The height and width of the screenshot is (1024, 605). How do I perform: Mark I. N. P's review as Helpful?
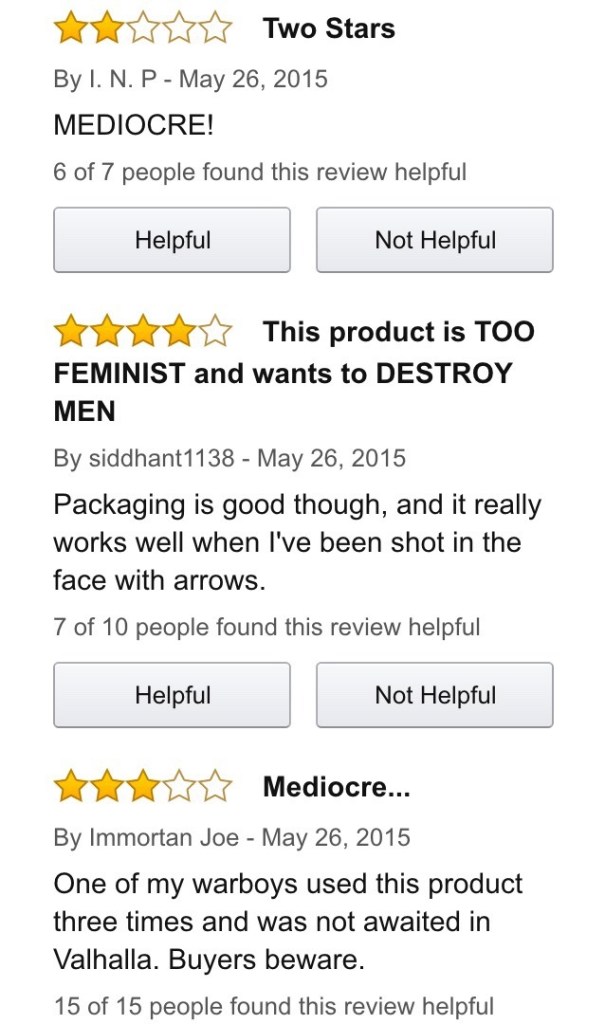click(172, 240)
